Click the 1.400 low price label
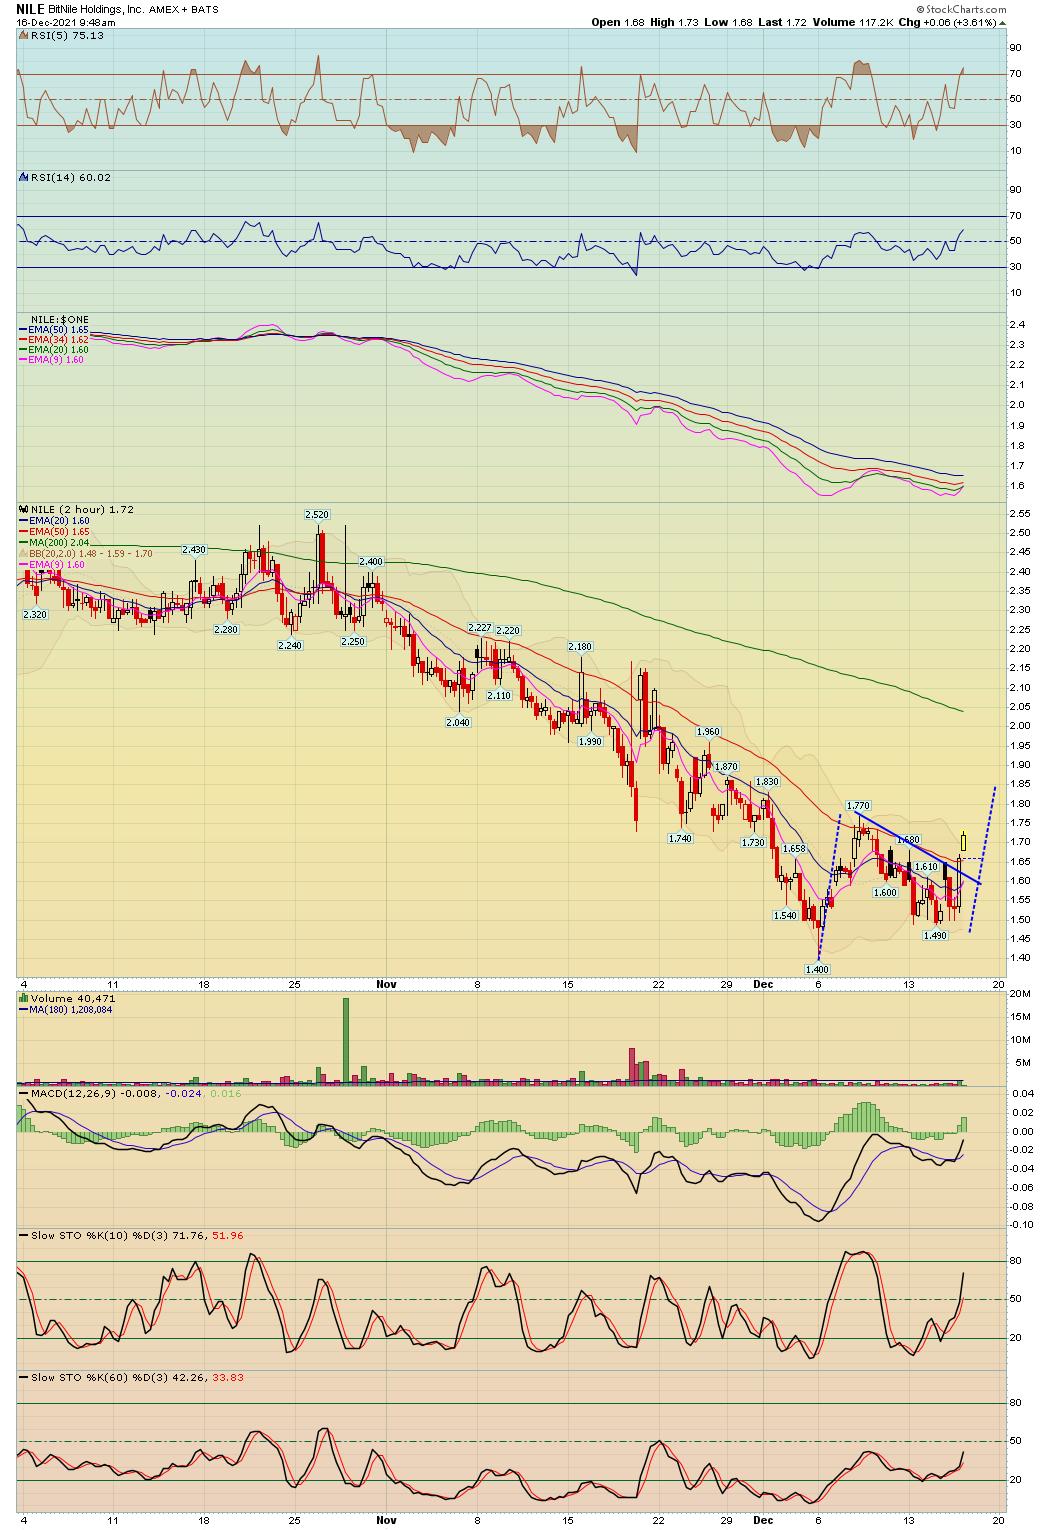Viewport: 1050px width, 1530px height. coord(816,970)
